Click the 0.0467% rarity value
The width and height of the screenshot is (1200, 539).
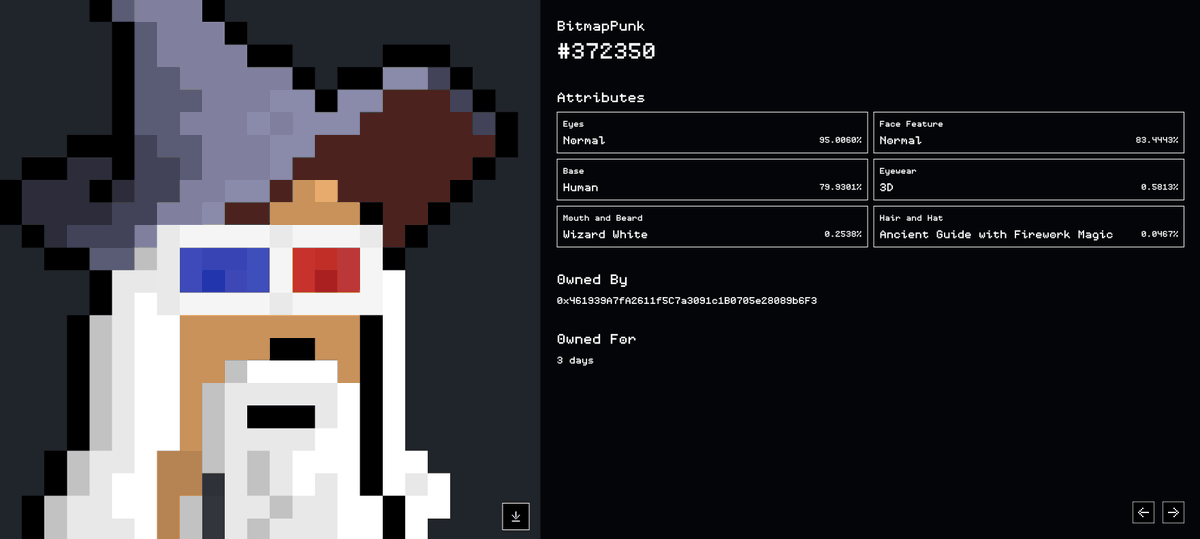tap(1159, 235)
